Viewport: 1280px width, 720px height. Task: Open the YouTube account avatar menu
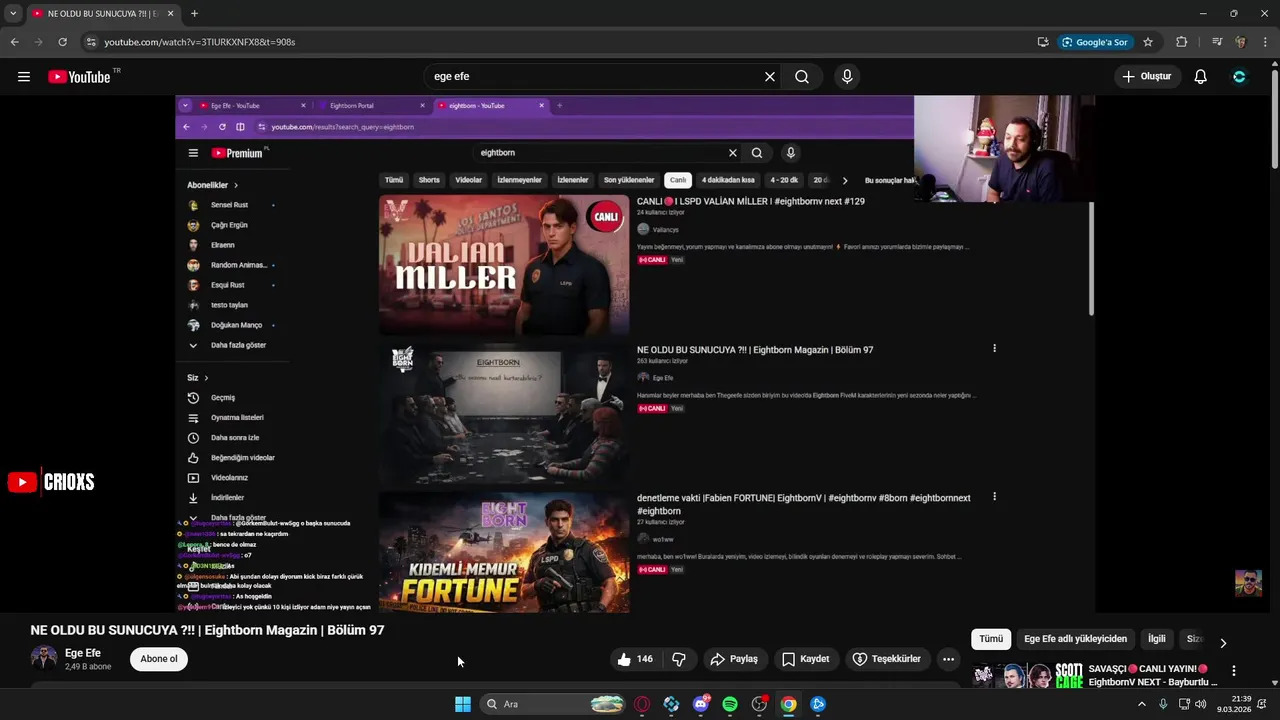tap(1239, 77)
